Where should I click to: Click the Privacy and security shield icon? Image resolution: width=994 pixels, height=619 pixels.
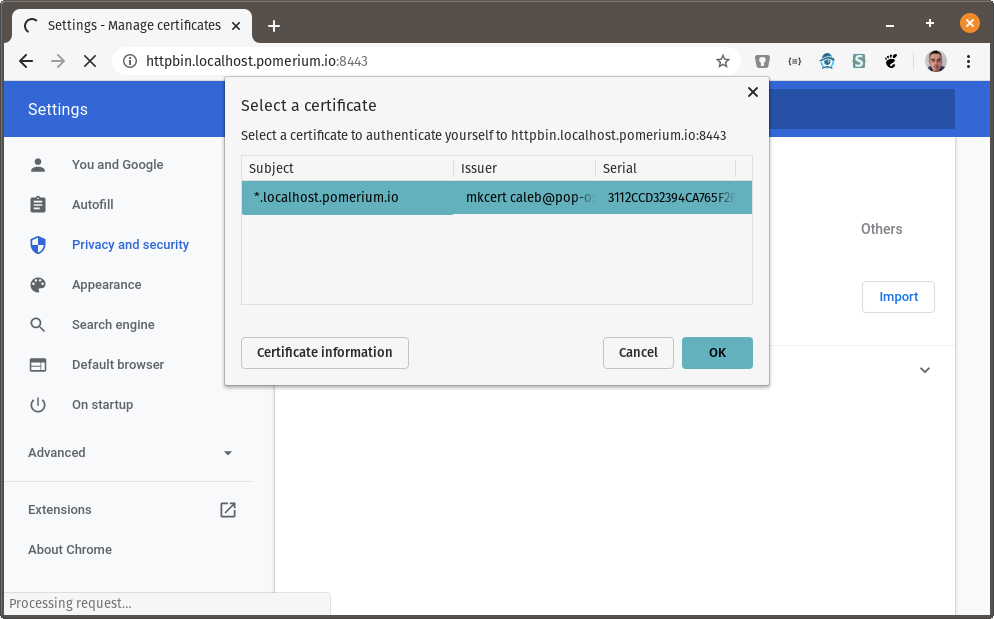[38, 245]
